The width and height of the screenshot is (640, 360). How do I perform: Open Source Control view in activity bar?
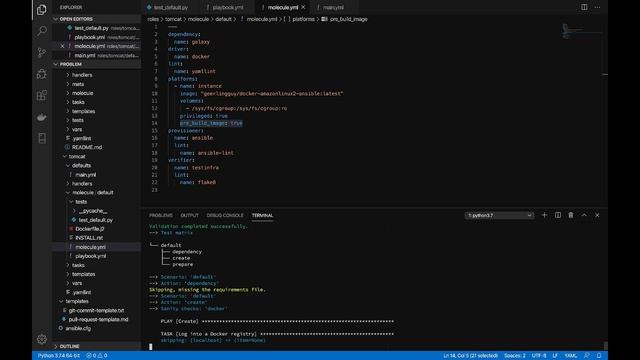pos(42,52)
